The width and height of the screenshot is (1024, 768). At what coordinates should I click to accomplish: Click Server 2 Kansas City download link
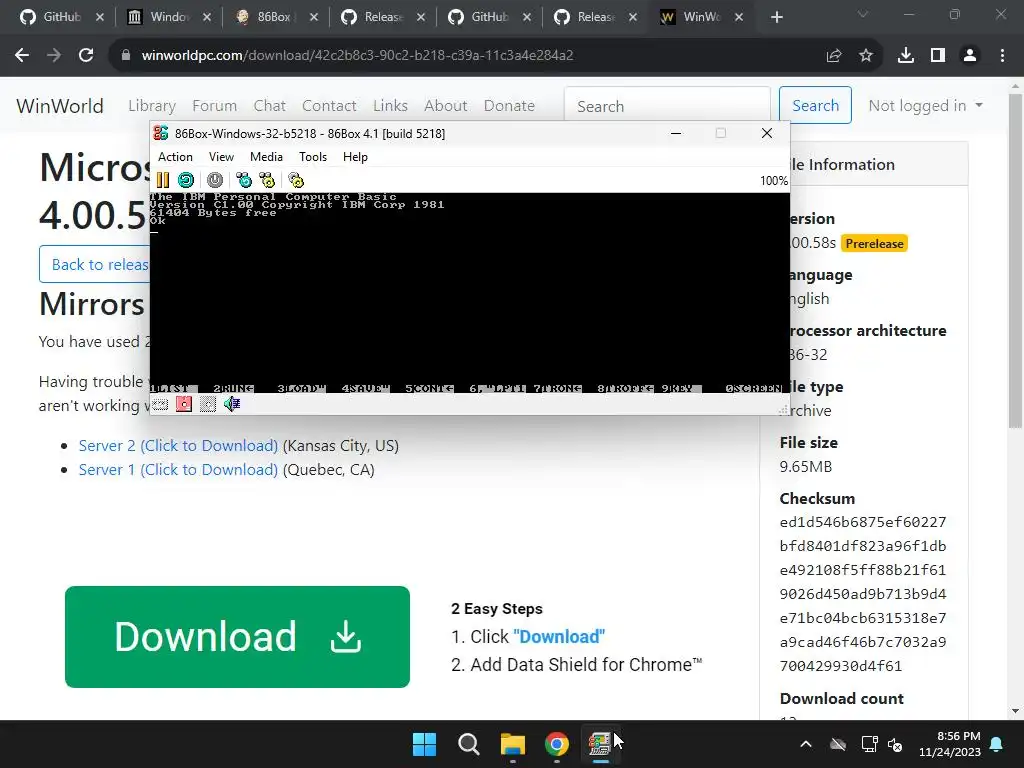[178, 445]
